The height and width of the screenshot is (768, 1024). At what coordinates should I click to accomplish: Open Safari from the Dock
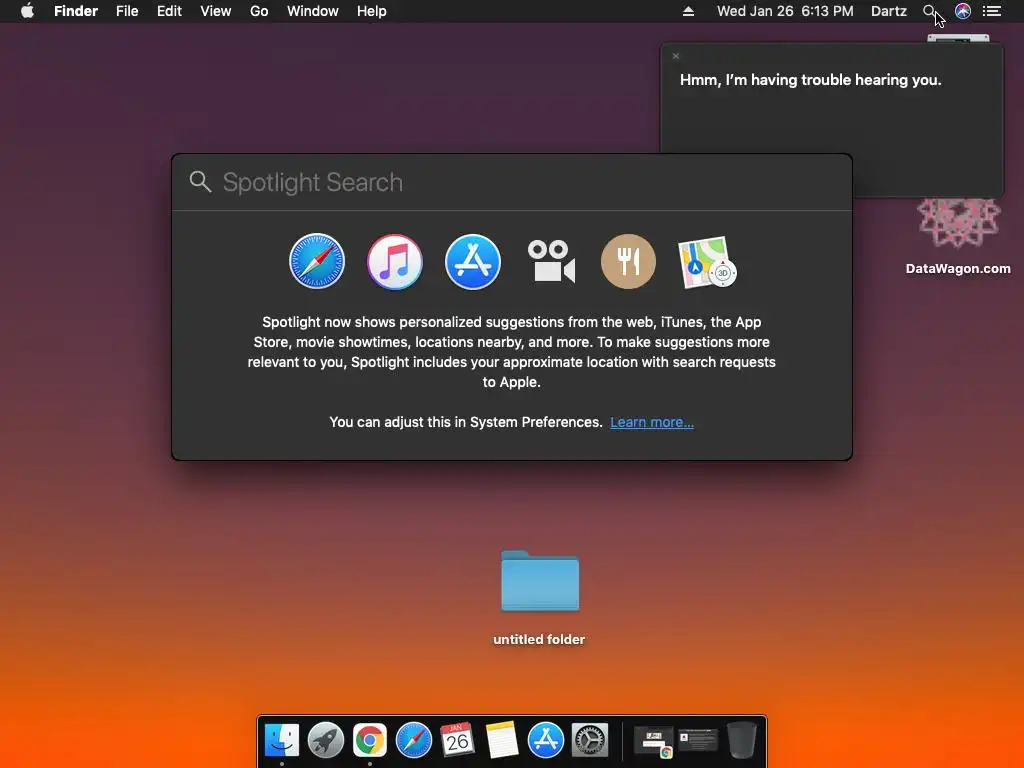413,740
